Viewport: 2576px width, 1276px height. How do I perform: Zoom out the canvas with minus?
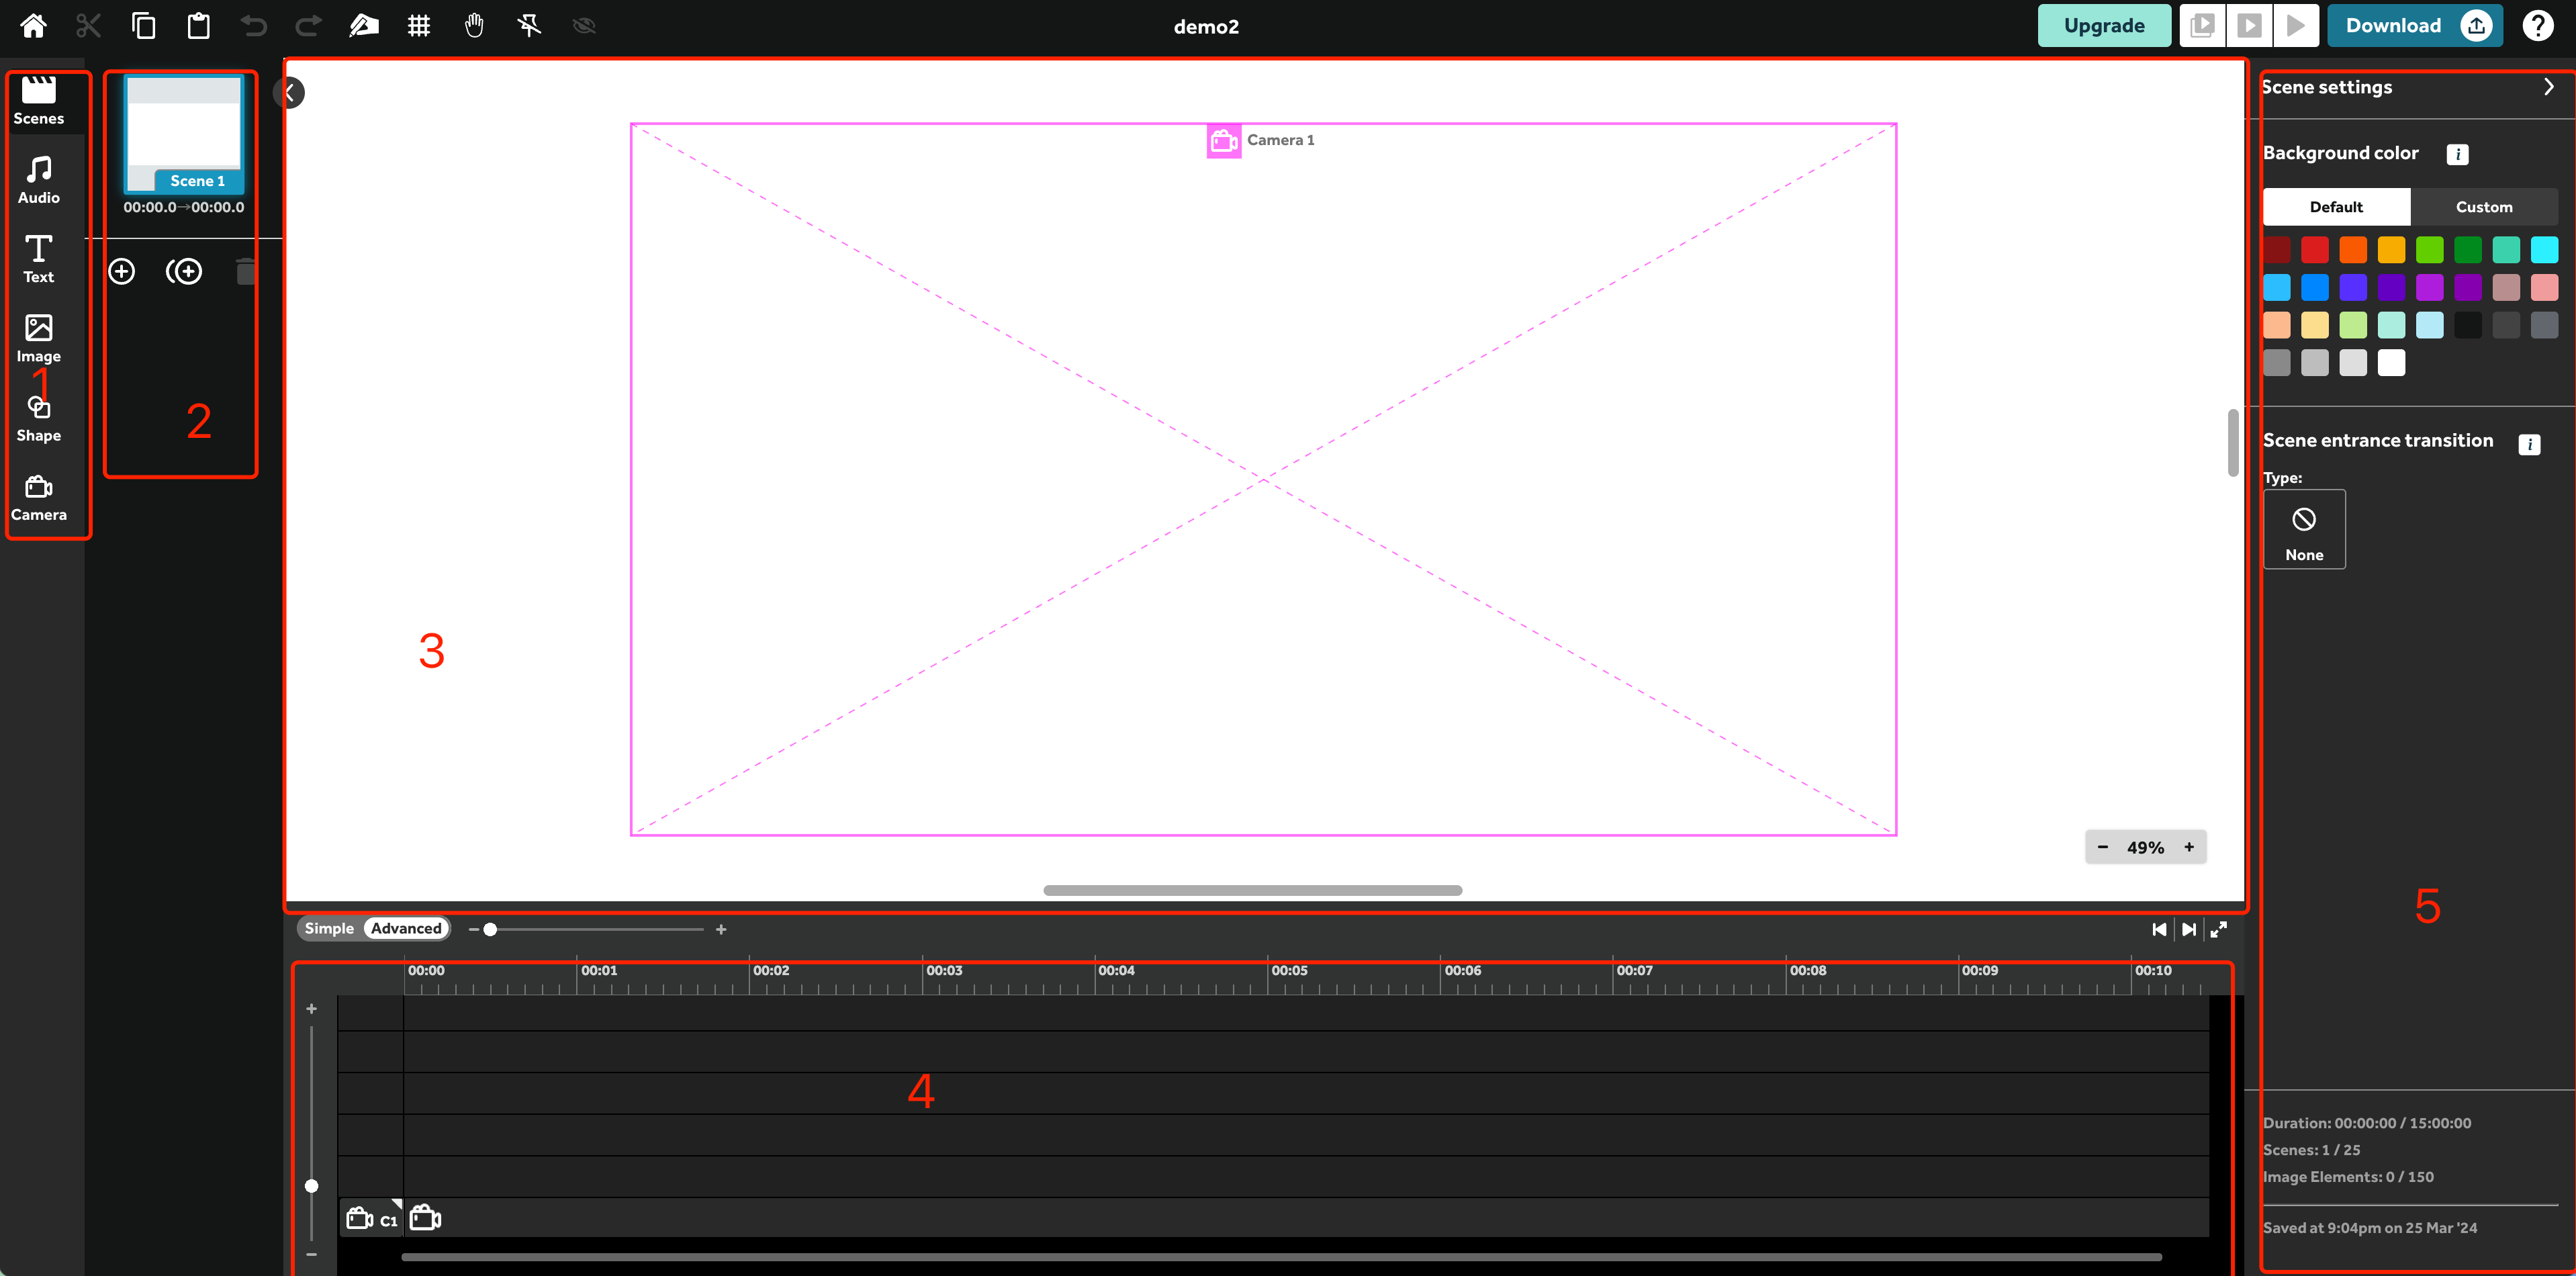click(x=2103, y=847)
